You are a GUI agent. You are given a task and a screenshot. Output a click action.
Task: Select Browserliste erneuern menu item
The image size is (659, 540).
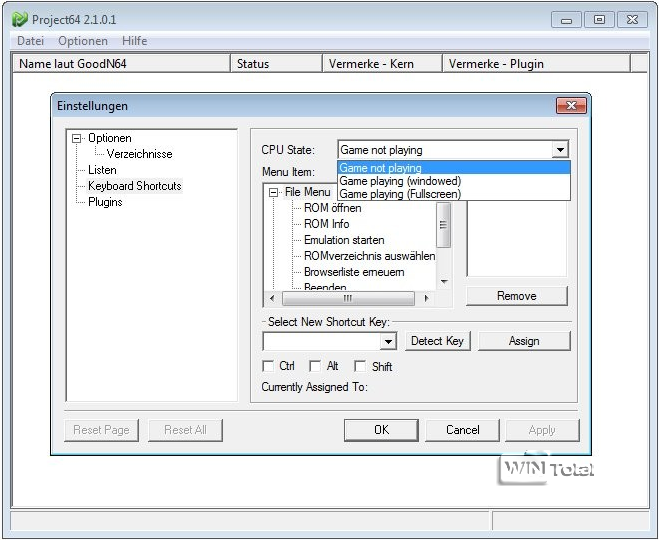tap(354, 272)
